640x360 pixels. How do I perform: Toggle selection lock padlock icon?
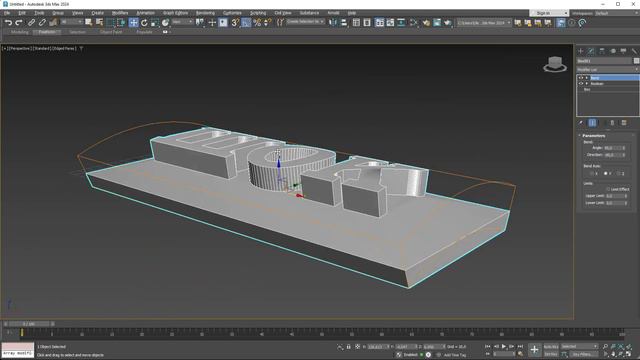click(x=349, y=347)
